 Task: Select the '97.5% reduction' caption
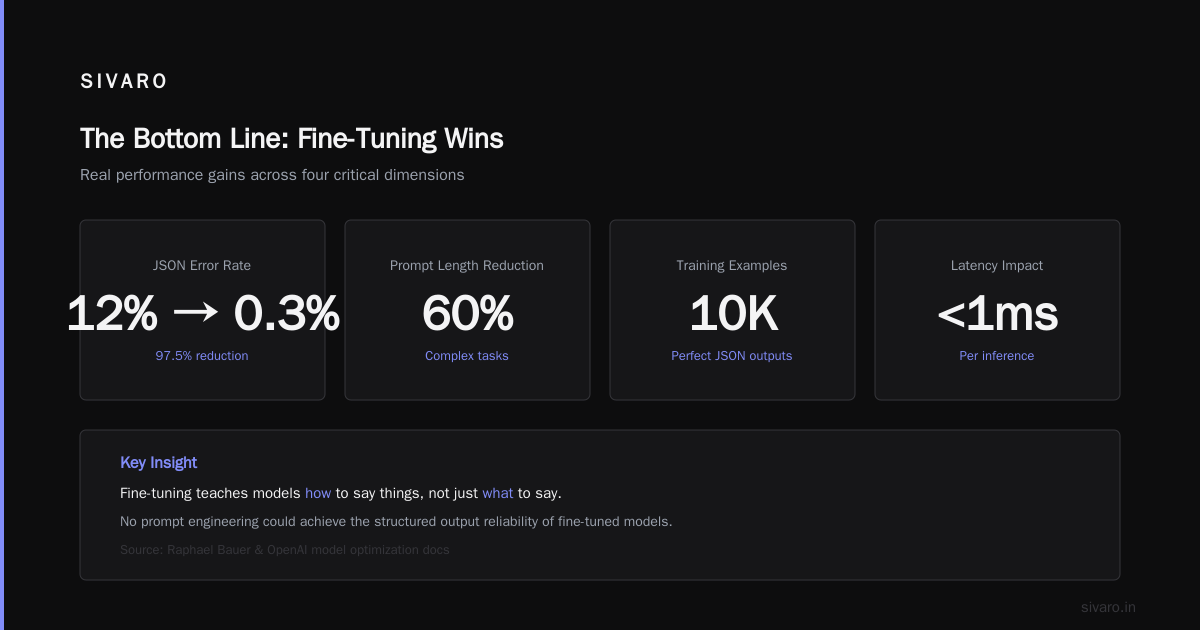click(x=202, y=356)
